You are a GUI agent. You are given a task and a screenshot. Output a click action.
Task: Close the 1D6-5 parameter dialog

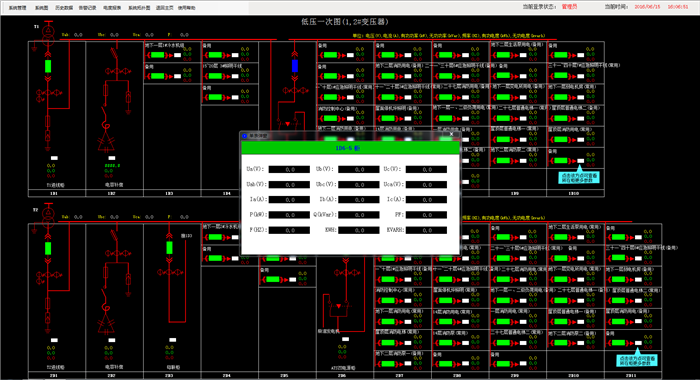tap(451, 134)
